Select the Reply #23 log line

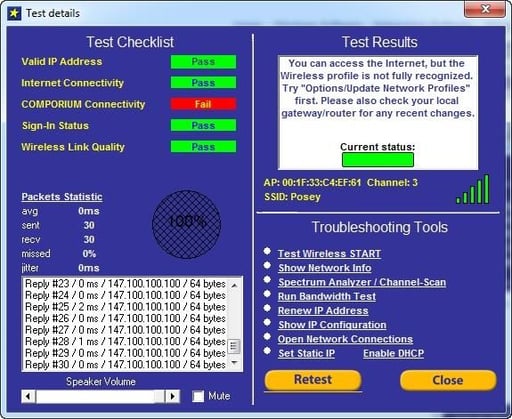click(125, 284)
